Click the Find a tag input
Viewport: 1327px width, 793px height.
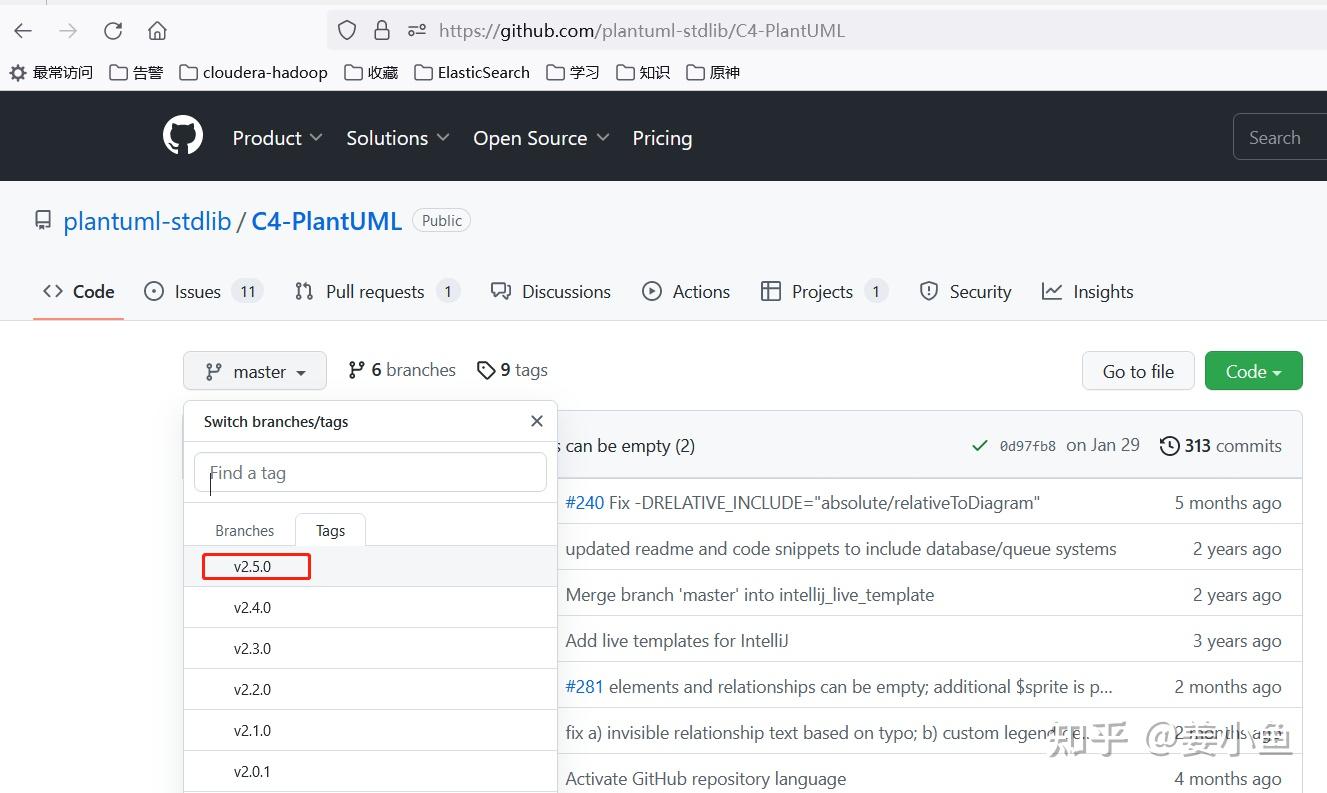click(370, 473)
